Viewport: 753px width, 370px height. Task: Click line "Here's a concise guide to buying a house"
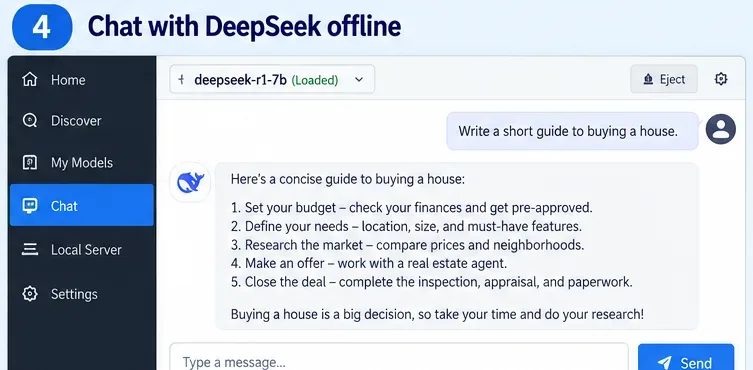(348, 180)
